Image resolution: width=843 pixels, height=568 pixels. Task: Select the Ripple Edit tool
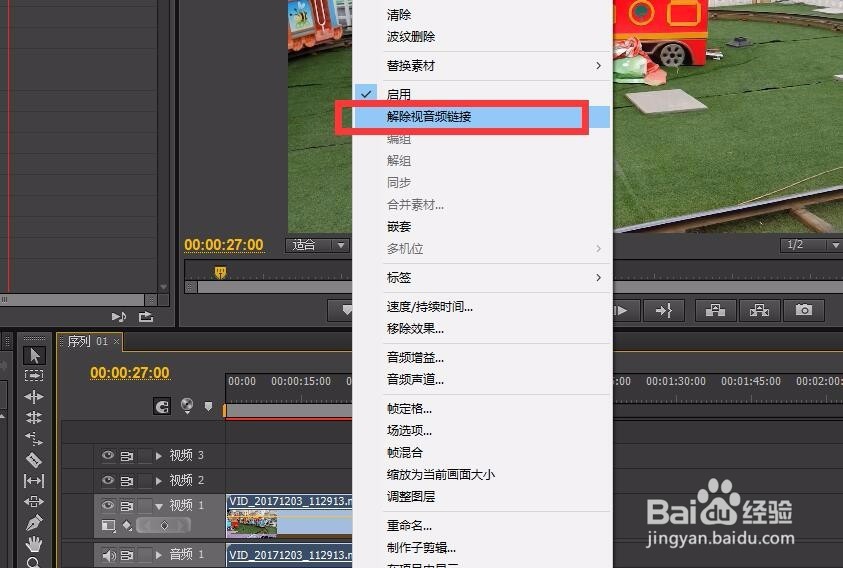(34, 396)
